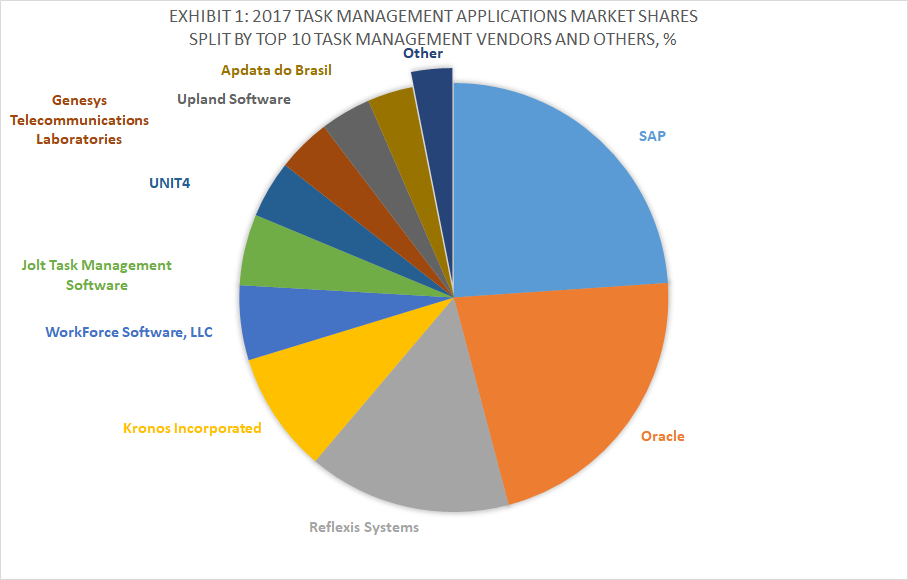Click the 'Genesys Telecommunications Laboratories' label
The height and width of the screenshot is (580, 908).
(79, 120)
